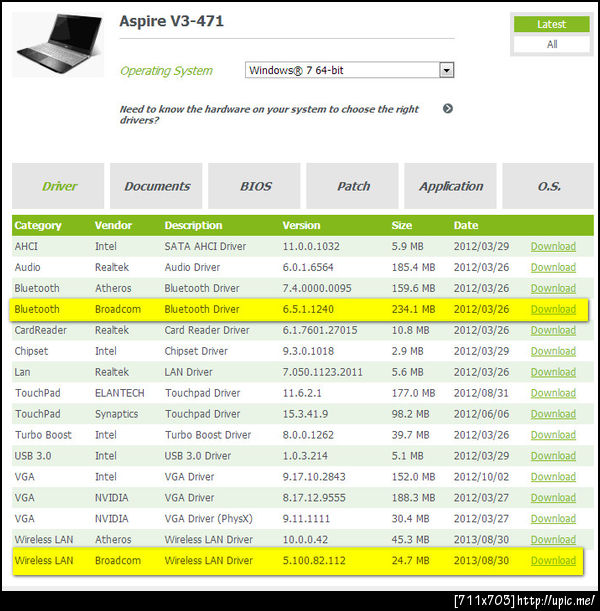Click version 5.100.82.112 cell

[314, 561]
